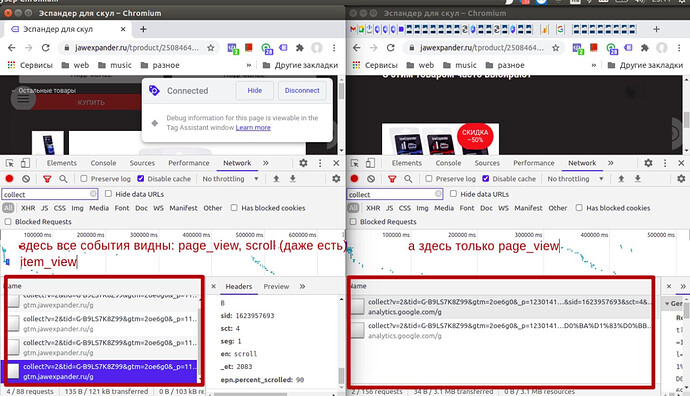Toggle Preserve log in right DevTools
Image resolution: width=690 pixels, height=396 pixels.
point(429,179)
